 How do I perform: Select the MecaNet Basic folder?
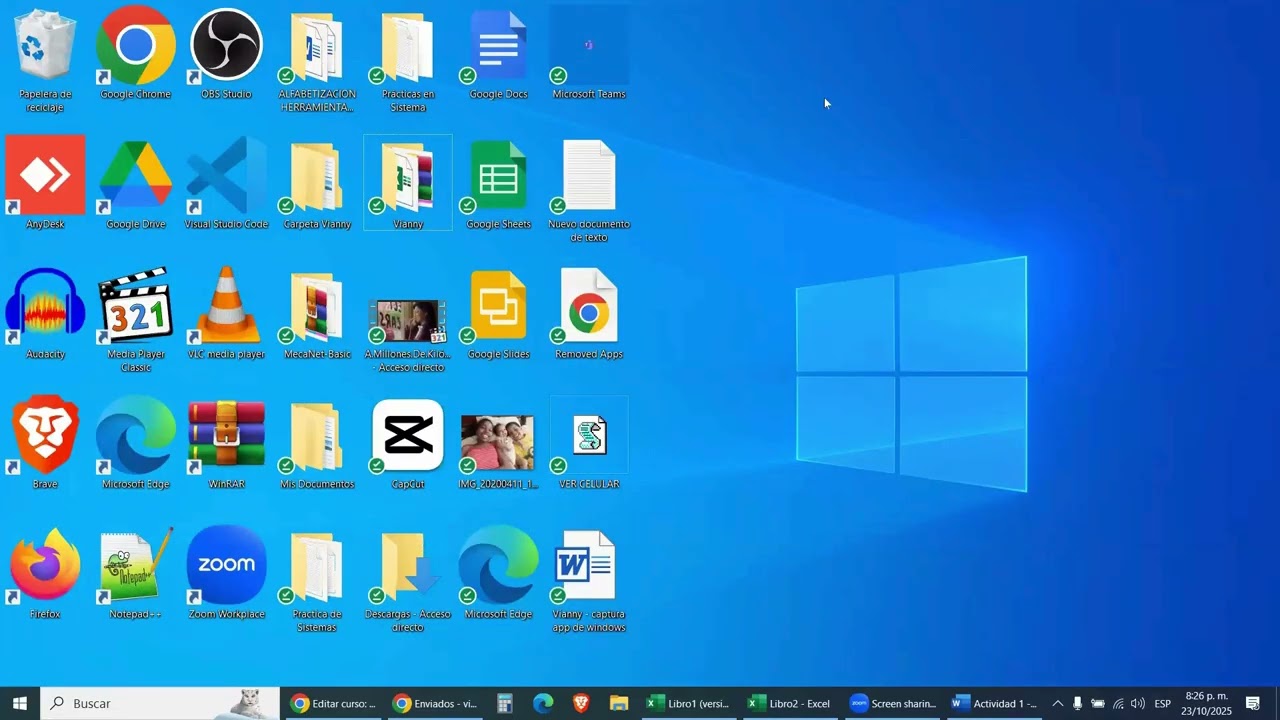(x=317, y=314)
